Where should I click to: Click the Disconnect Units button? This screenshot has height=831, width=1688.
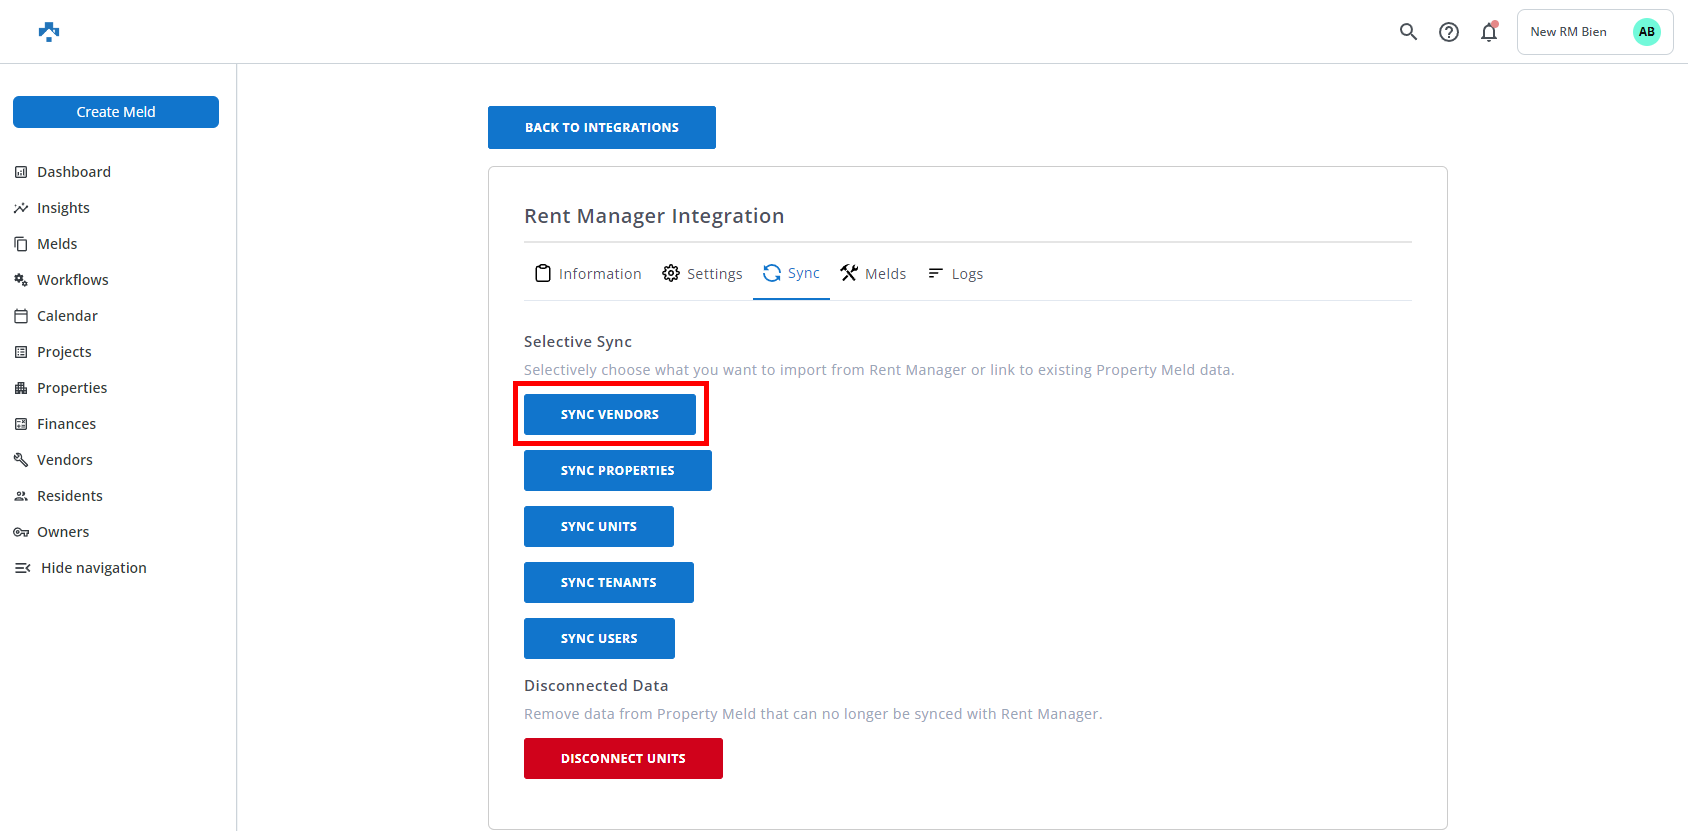(x=623, y=759)
